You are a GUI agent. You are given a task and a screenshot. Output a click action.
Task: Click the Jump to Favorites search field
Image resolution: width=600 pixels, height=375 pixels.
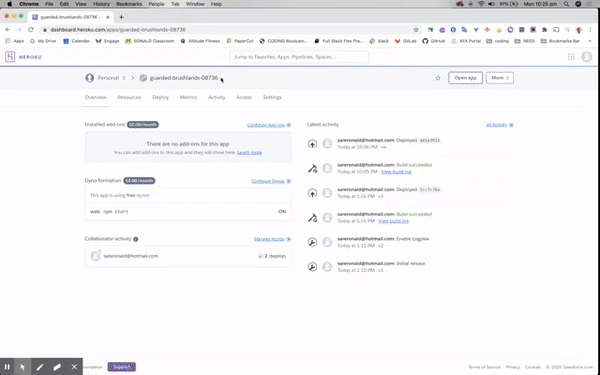coord(299,57)
